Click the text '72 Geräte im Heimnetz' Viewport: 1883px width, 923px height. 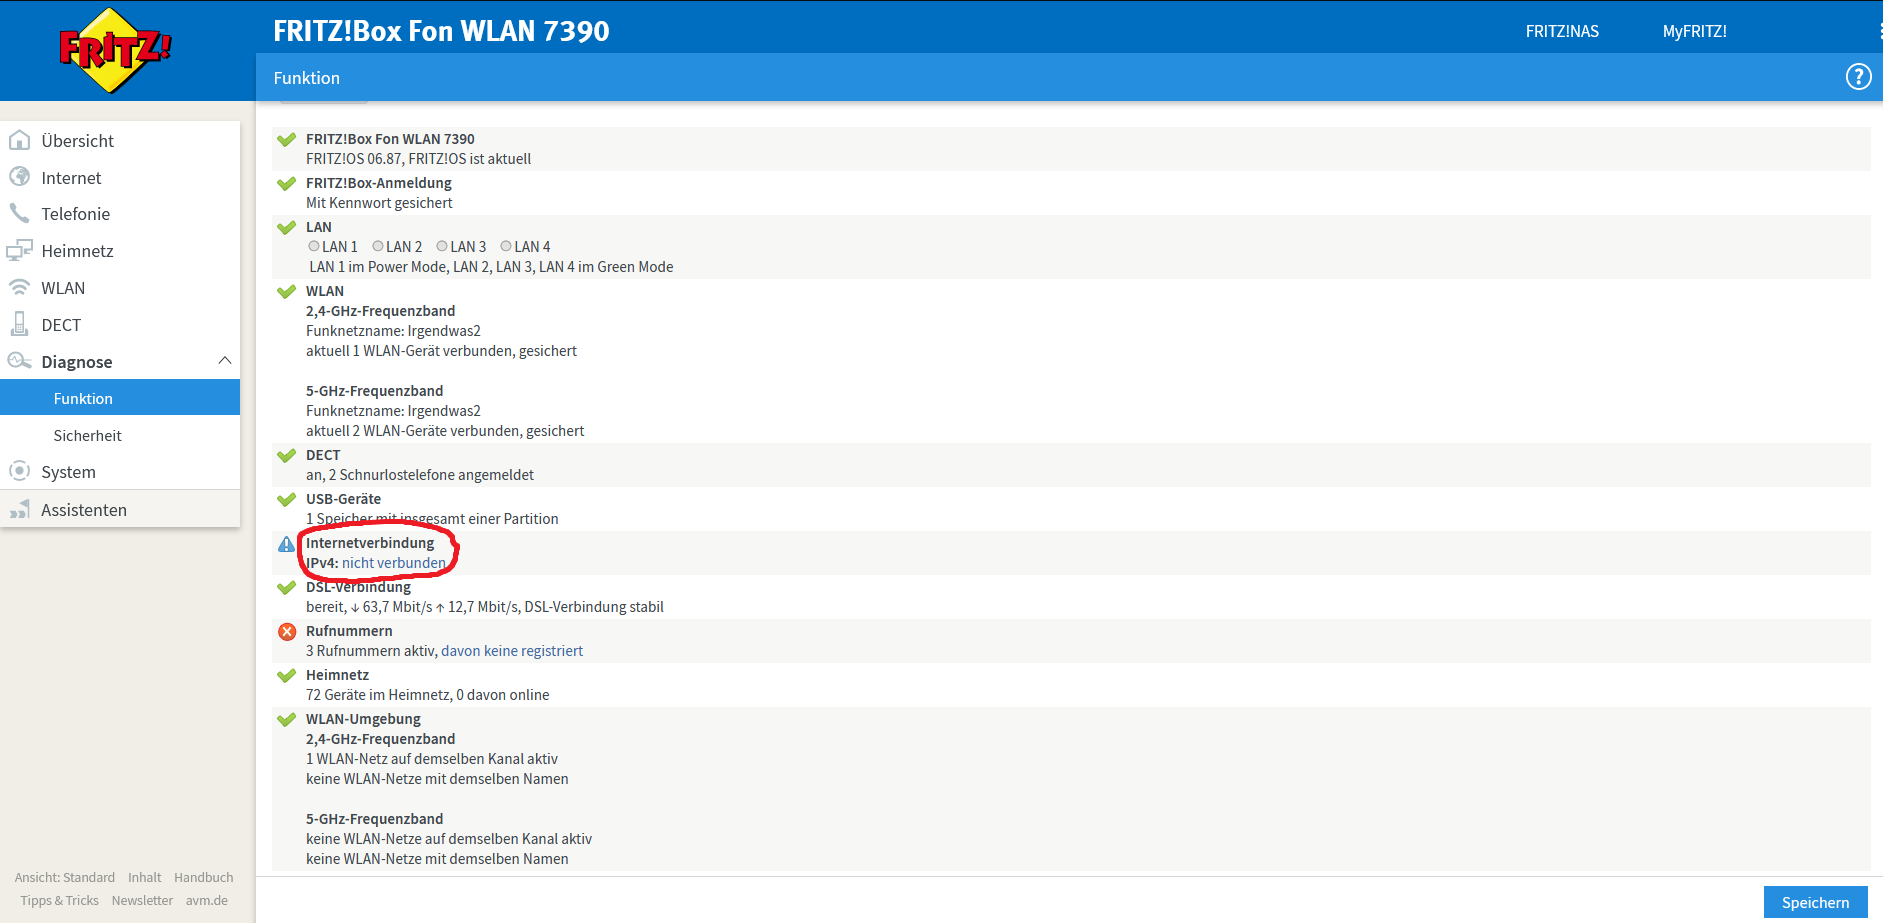(378, 695)
